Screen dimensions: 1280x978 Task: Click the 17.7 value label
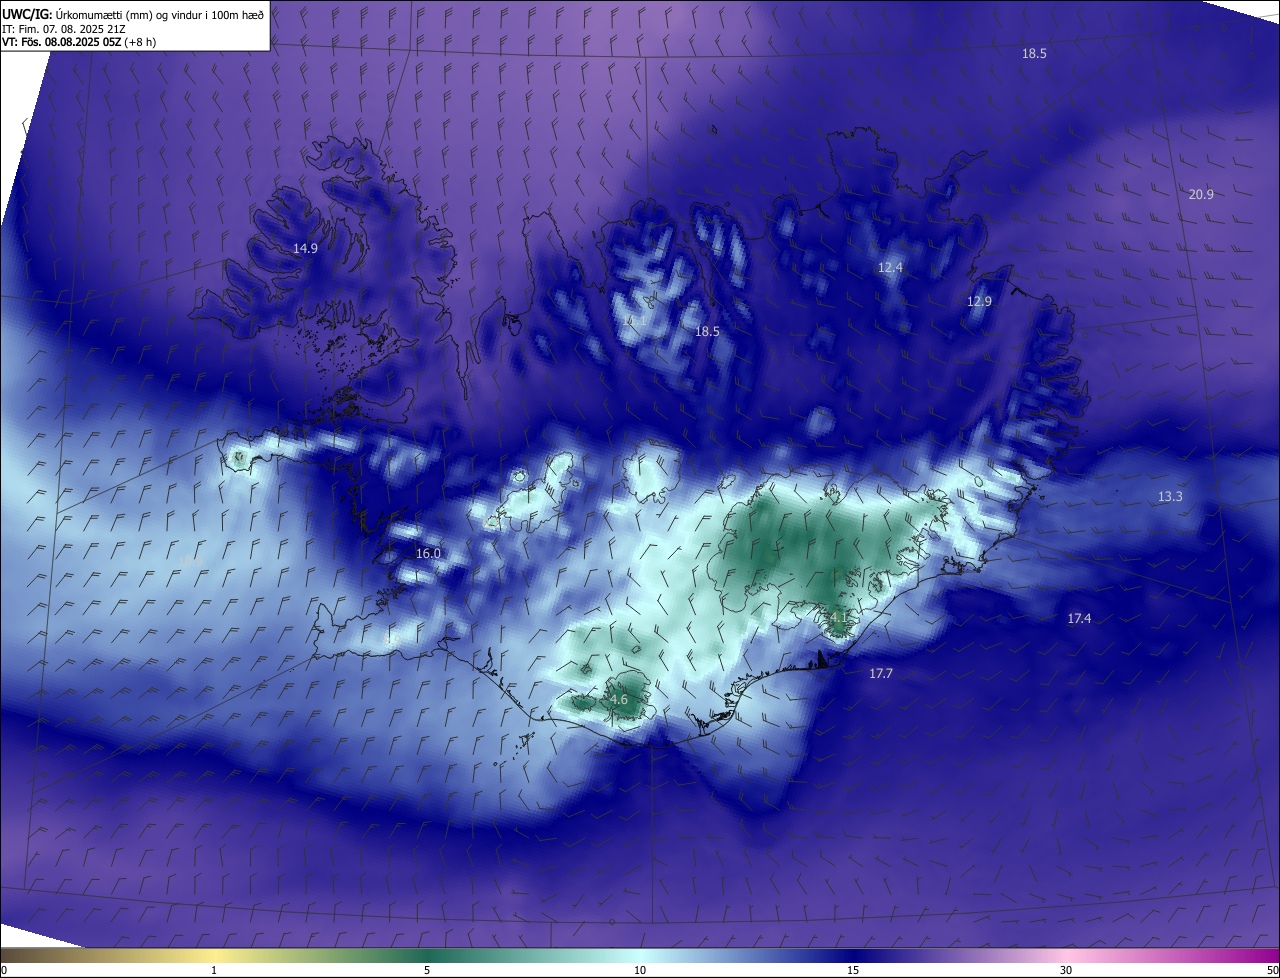point(880,674)
